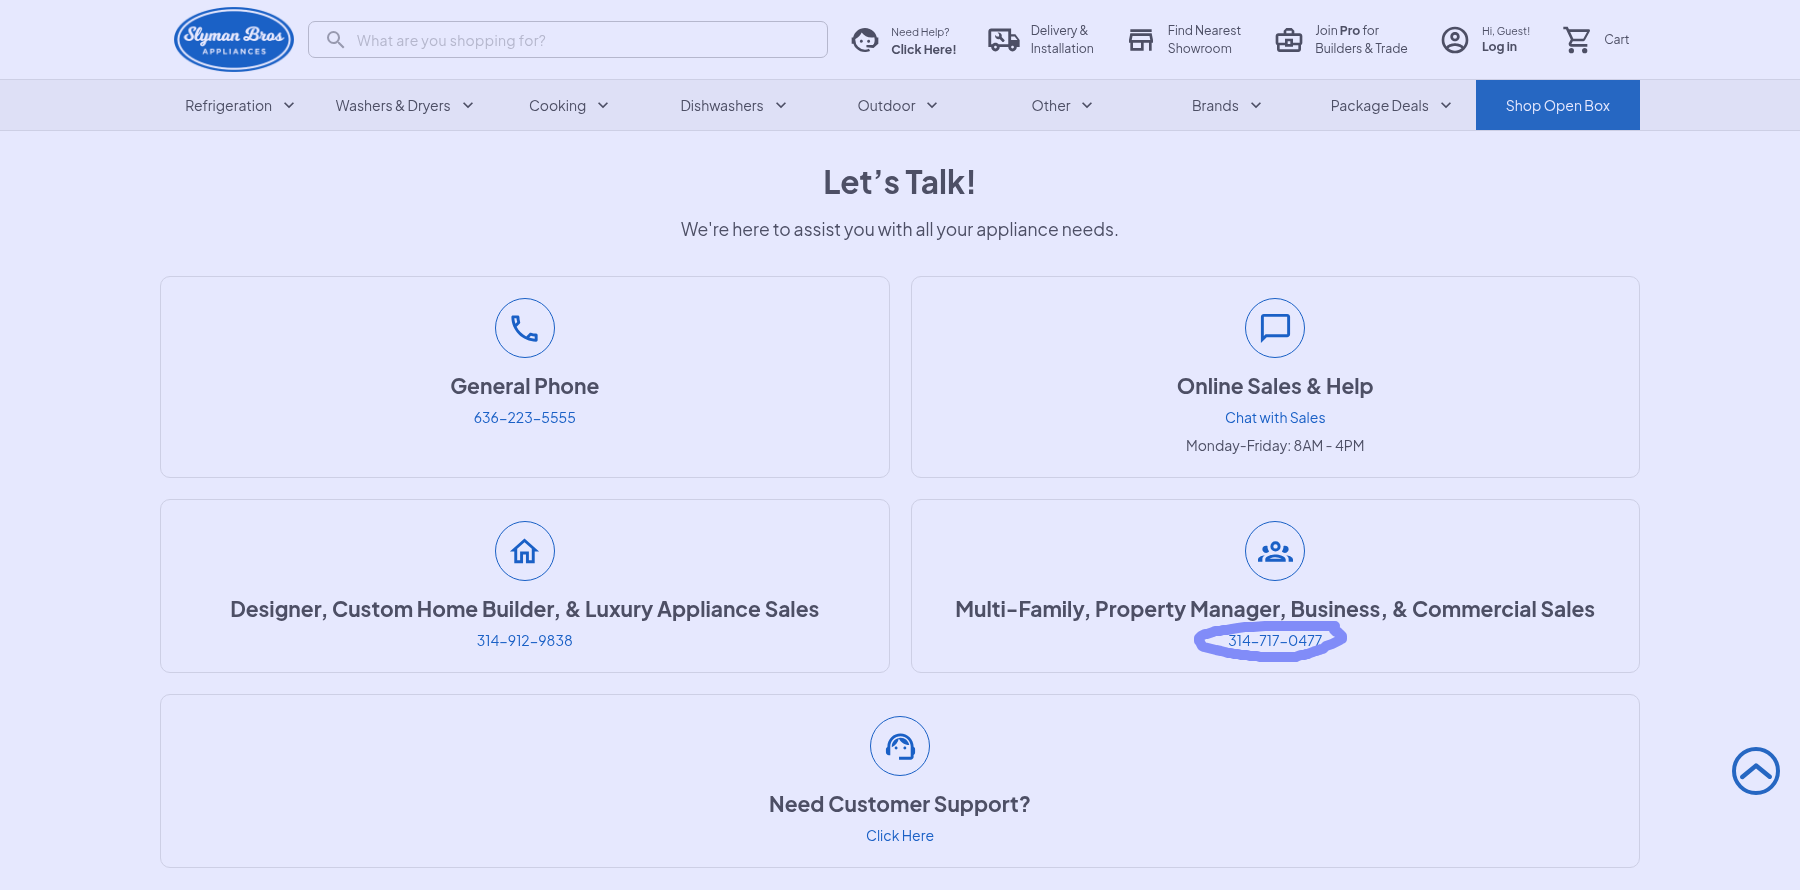
Task: Call general phone number 636-223-5555
Action: (525, 418)
